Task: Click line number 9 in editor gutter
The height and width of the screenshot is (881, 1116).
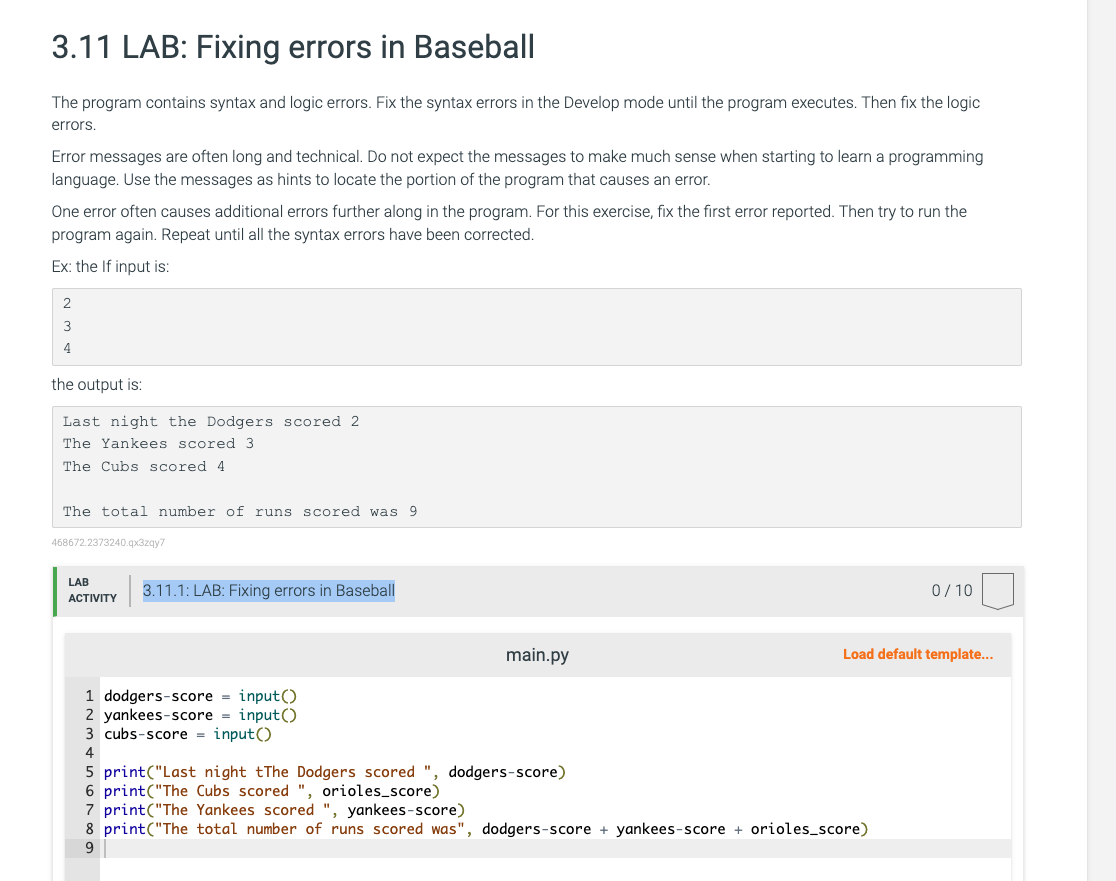Action: (x=89, y=847)
